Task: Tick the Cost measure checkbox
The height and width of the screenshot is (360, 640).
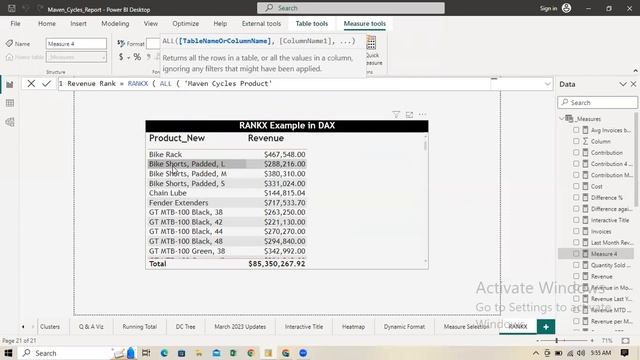Action: (x=576, y=186)
